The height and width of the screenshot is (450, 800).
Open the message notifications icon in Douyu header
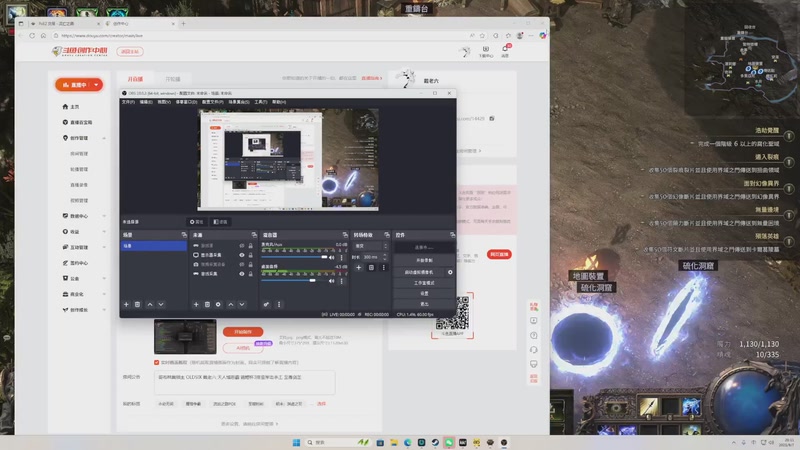[505, 49]
